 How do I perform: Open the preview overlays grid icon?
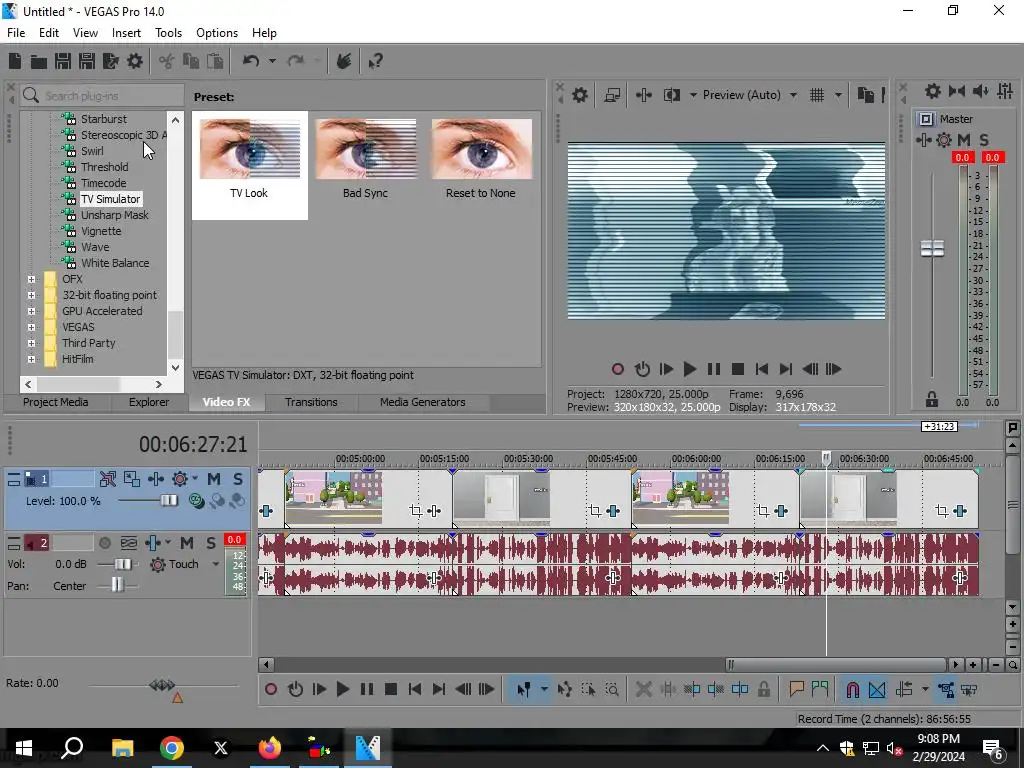[x=817, y=95]
